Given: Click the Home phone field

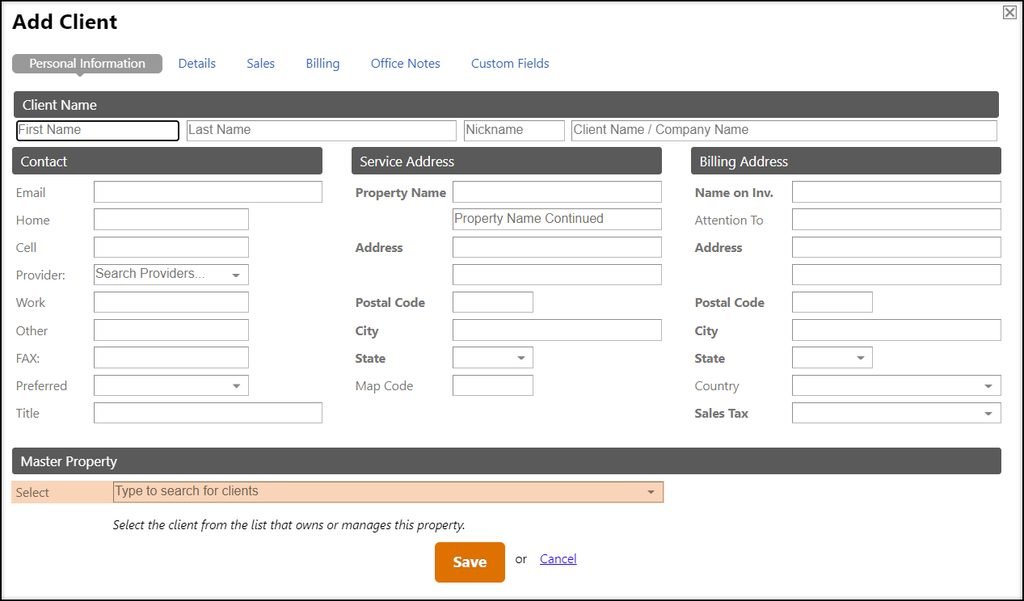Looking at the screenshot, I should (171, 219).
